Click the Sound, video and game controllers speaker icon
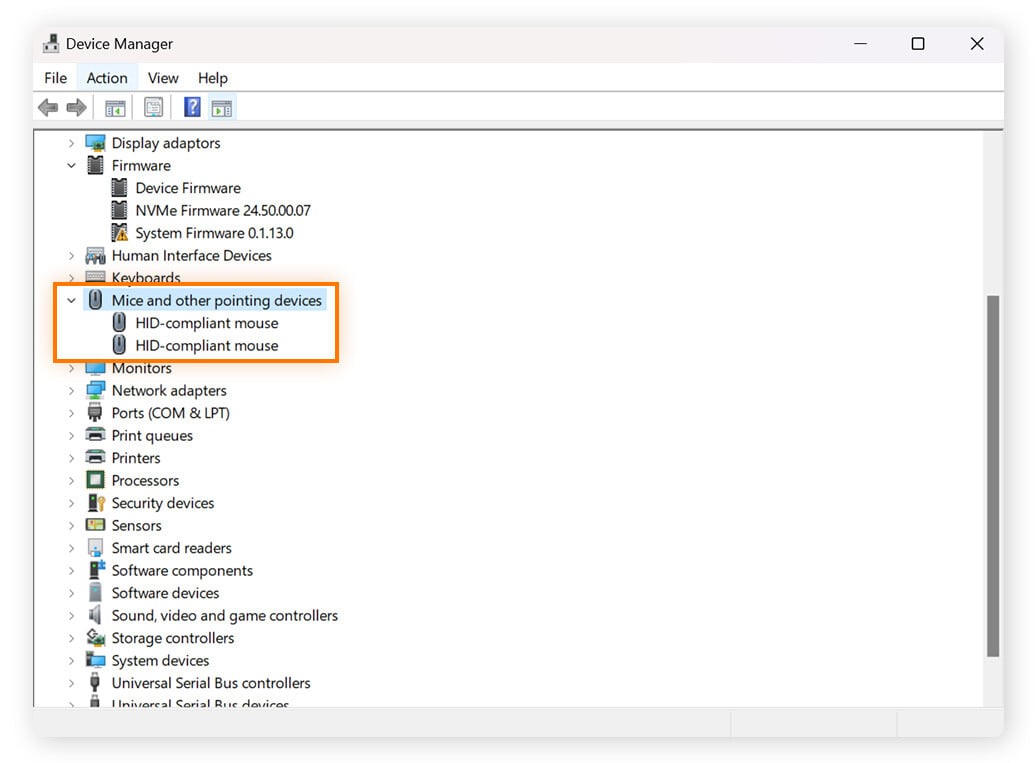Image resolution: width=1035 pixels, height=763 pixels. click(x=96, y=616)
